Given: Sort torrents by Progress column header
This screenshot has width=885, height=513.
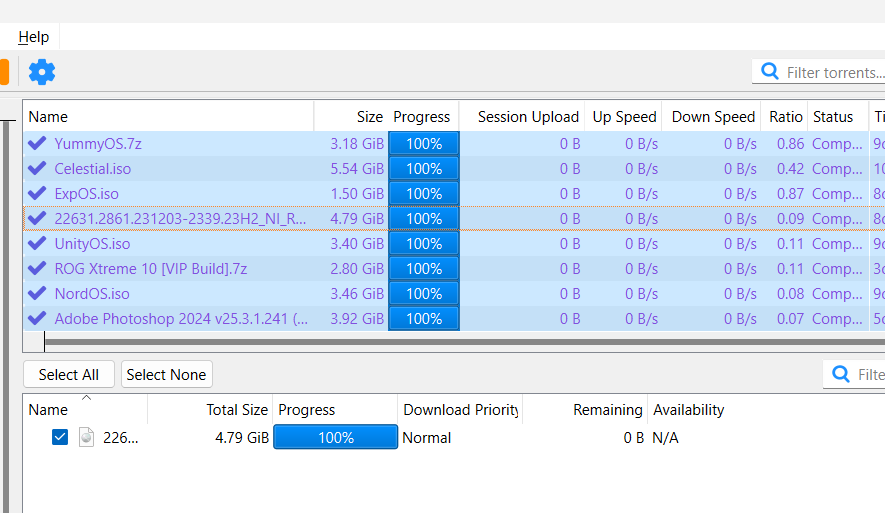Looking at the screenshot, I should pyautogui.click(x=423, y=117).
